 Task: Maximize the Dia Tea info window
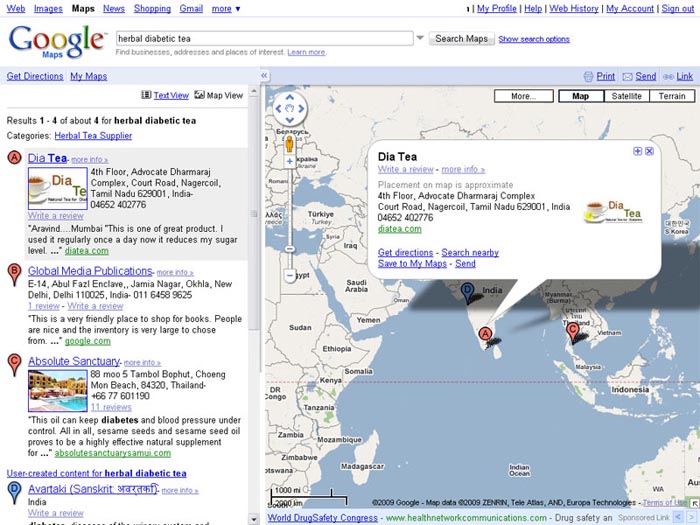638,151
